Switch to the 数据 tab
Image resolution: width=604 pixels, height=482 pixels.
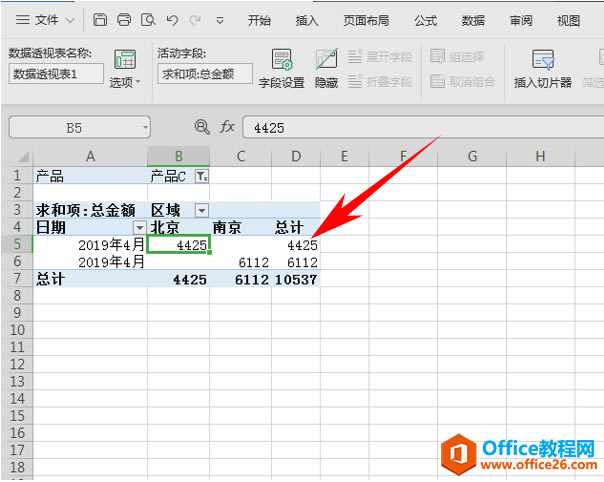[473, 20]
